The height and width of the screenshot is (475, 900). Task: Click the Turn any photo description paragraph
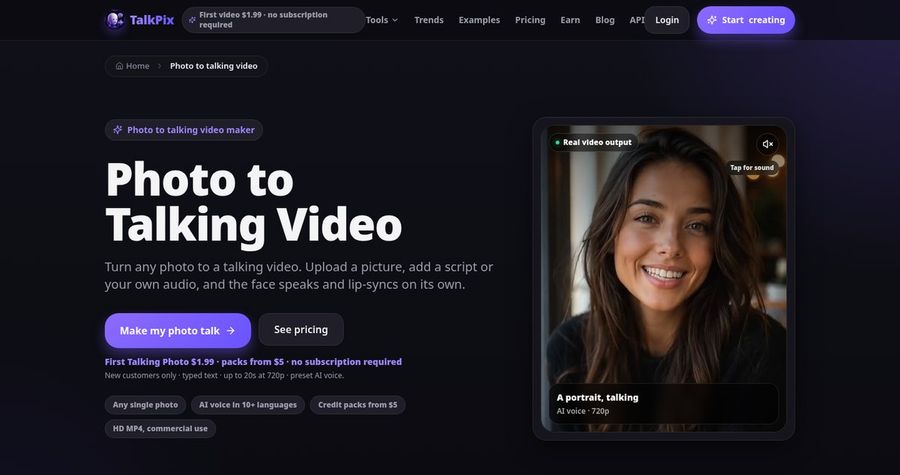coord(298,275)
